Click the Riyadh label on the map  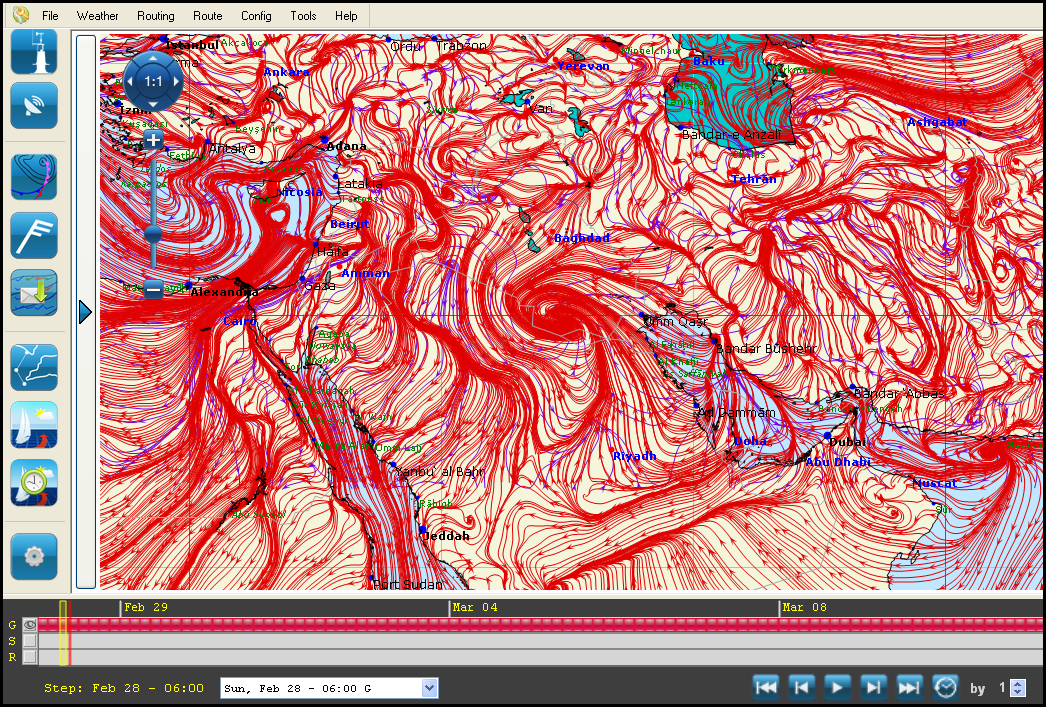[634, 456]
